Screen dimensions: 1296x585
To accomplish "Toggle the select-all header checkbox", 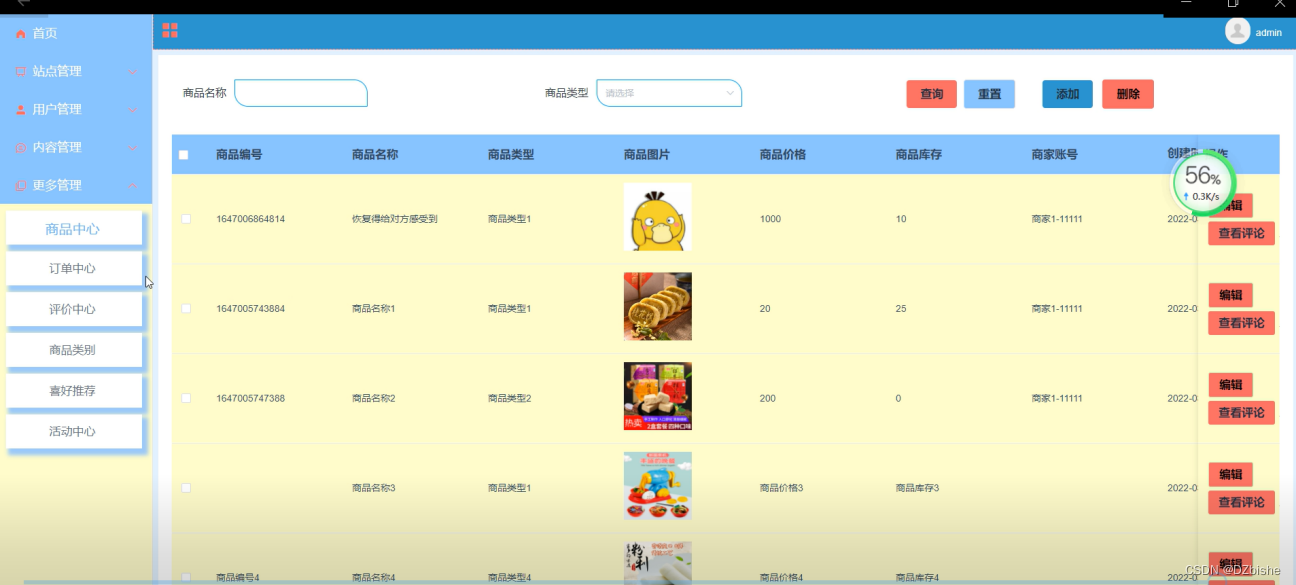I will tap(184, 155).
